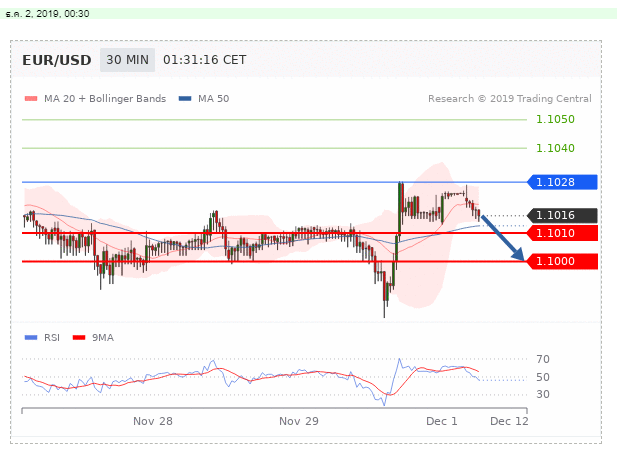Viewport: 617px width, 454px height.
Task: Click the 1.1050 resistance level label
Action: pos(555,119)
